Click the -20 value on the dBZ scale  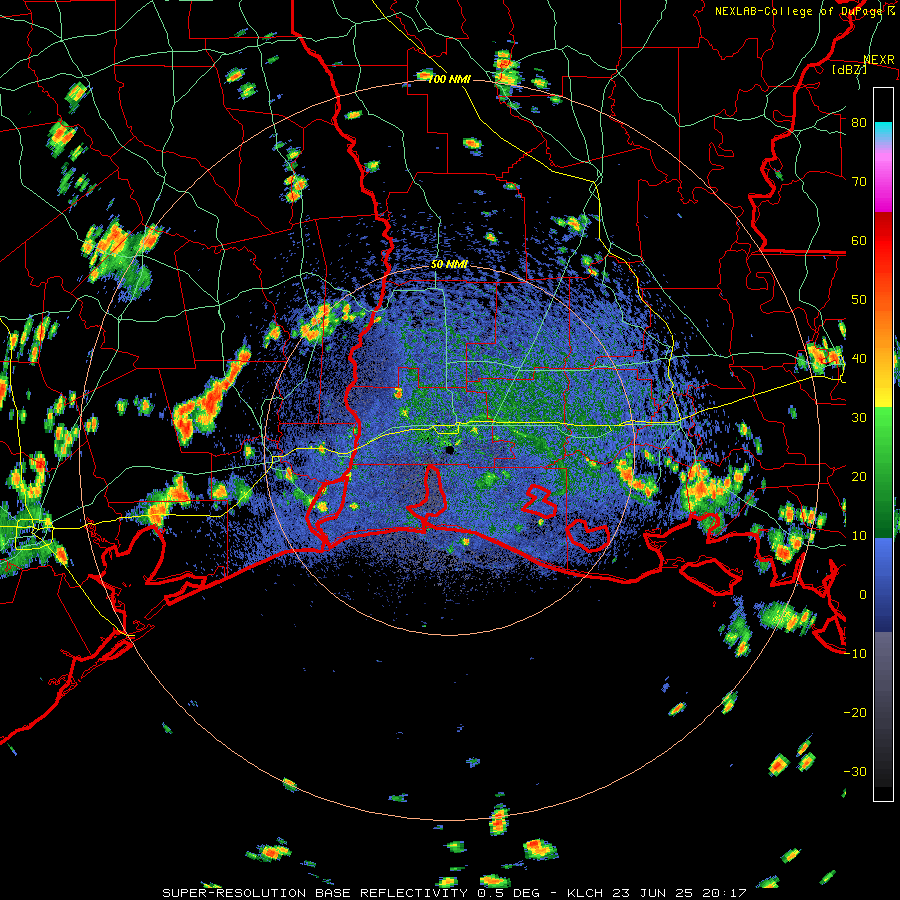point(855,712)
